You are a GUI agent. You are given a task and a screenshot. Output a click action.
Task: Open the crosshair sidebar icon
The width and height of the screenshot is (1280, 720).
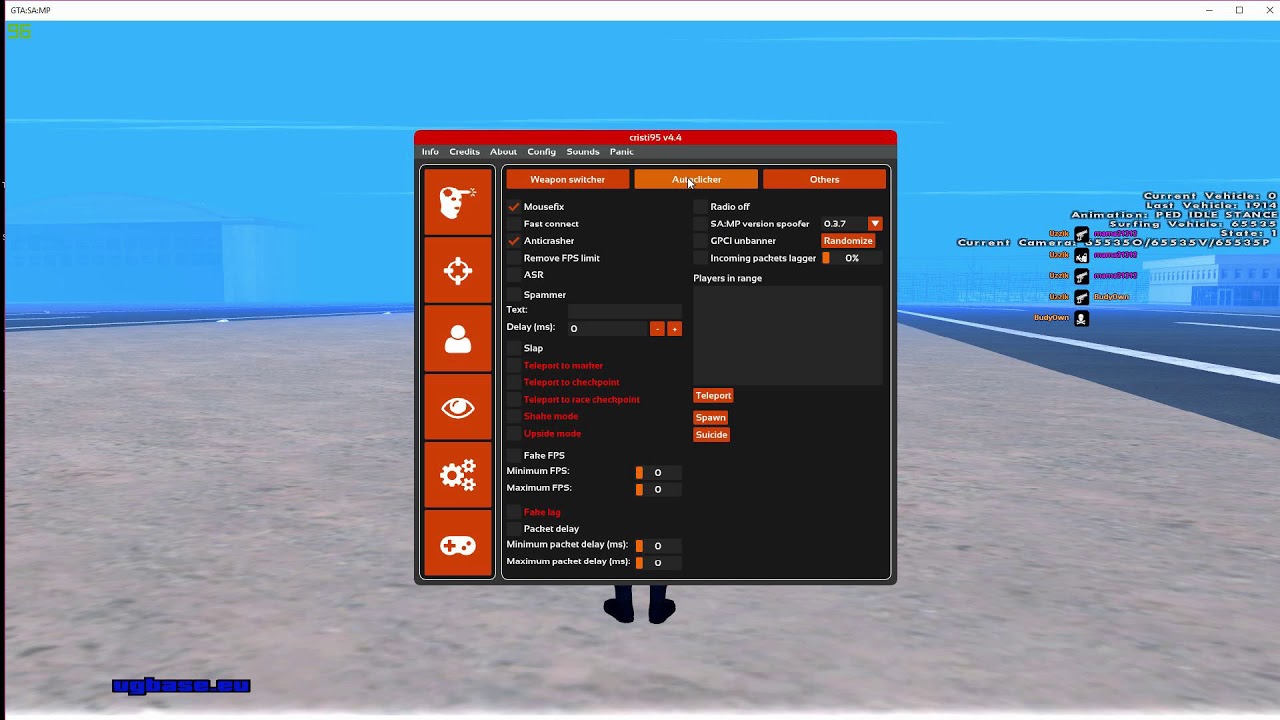458,270
